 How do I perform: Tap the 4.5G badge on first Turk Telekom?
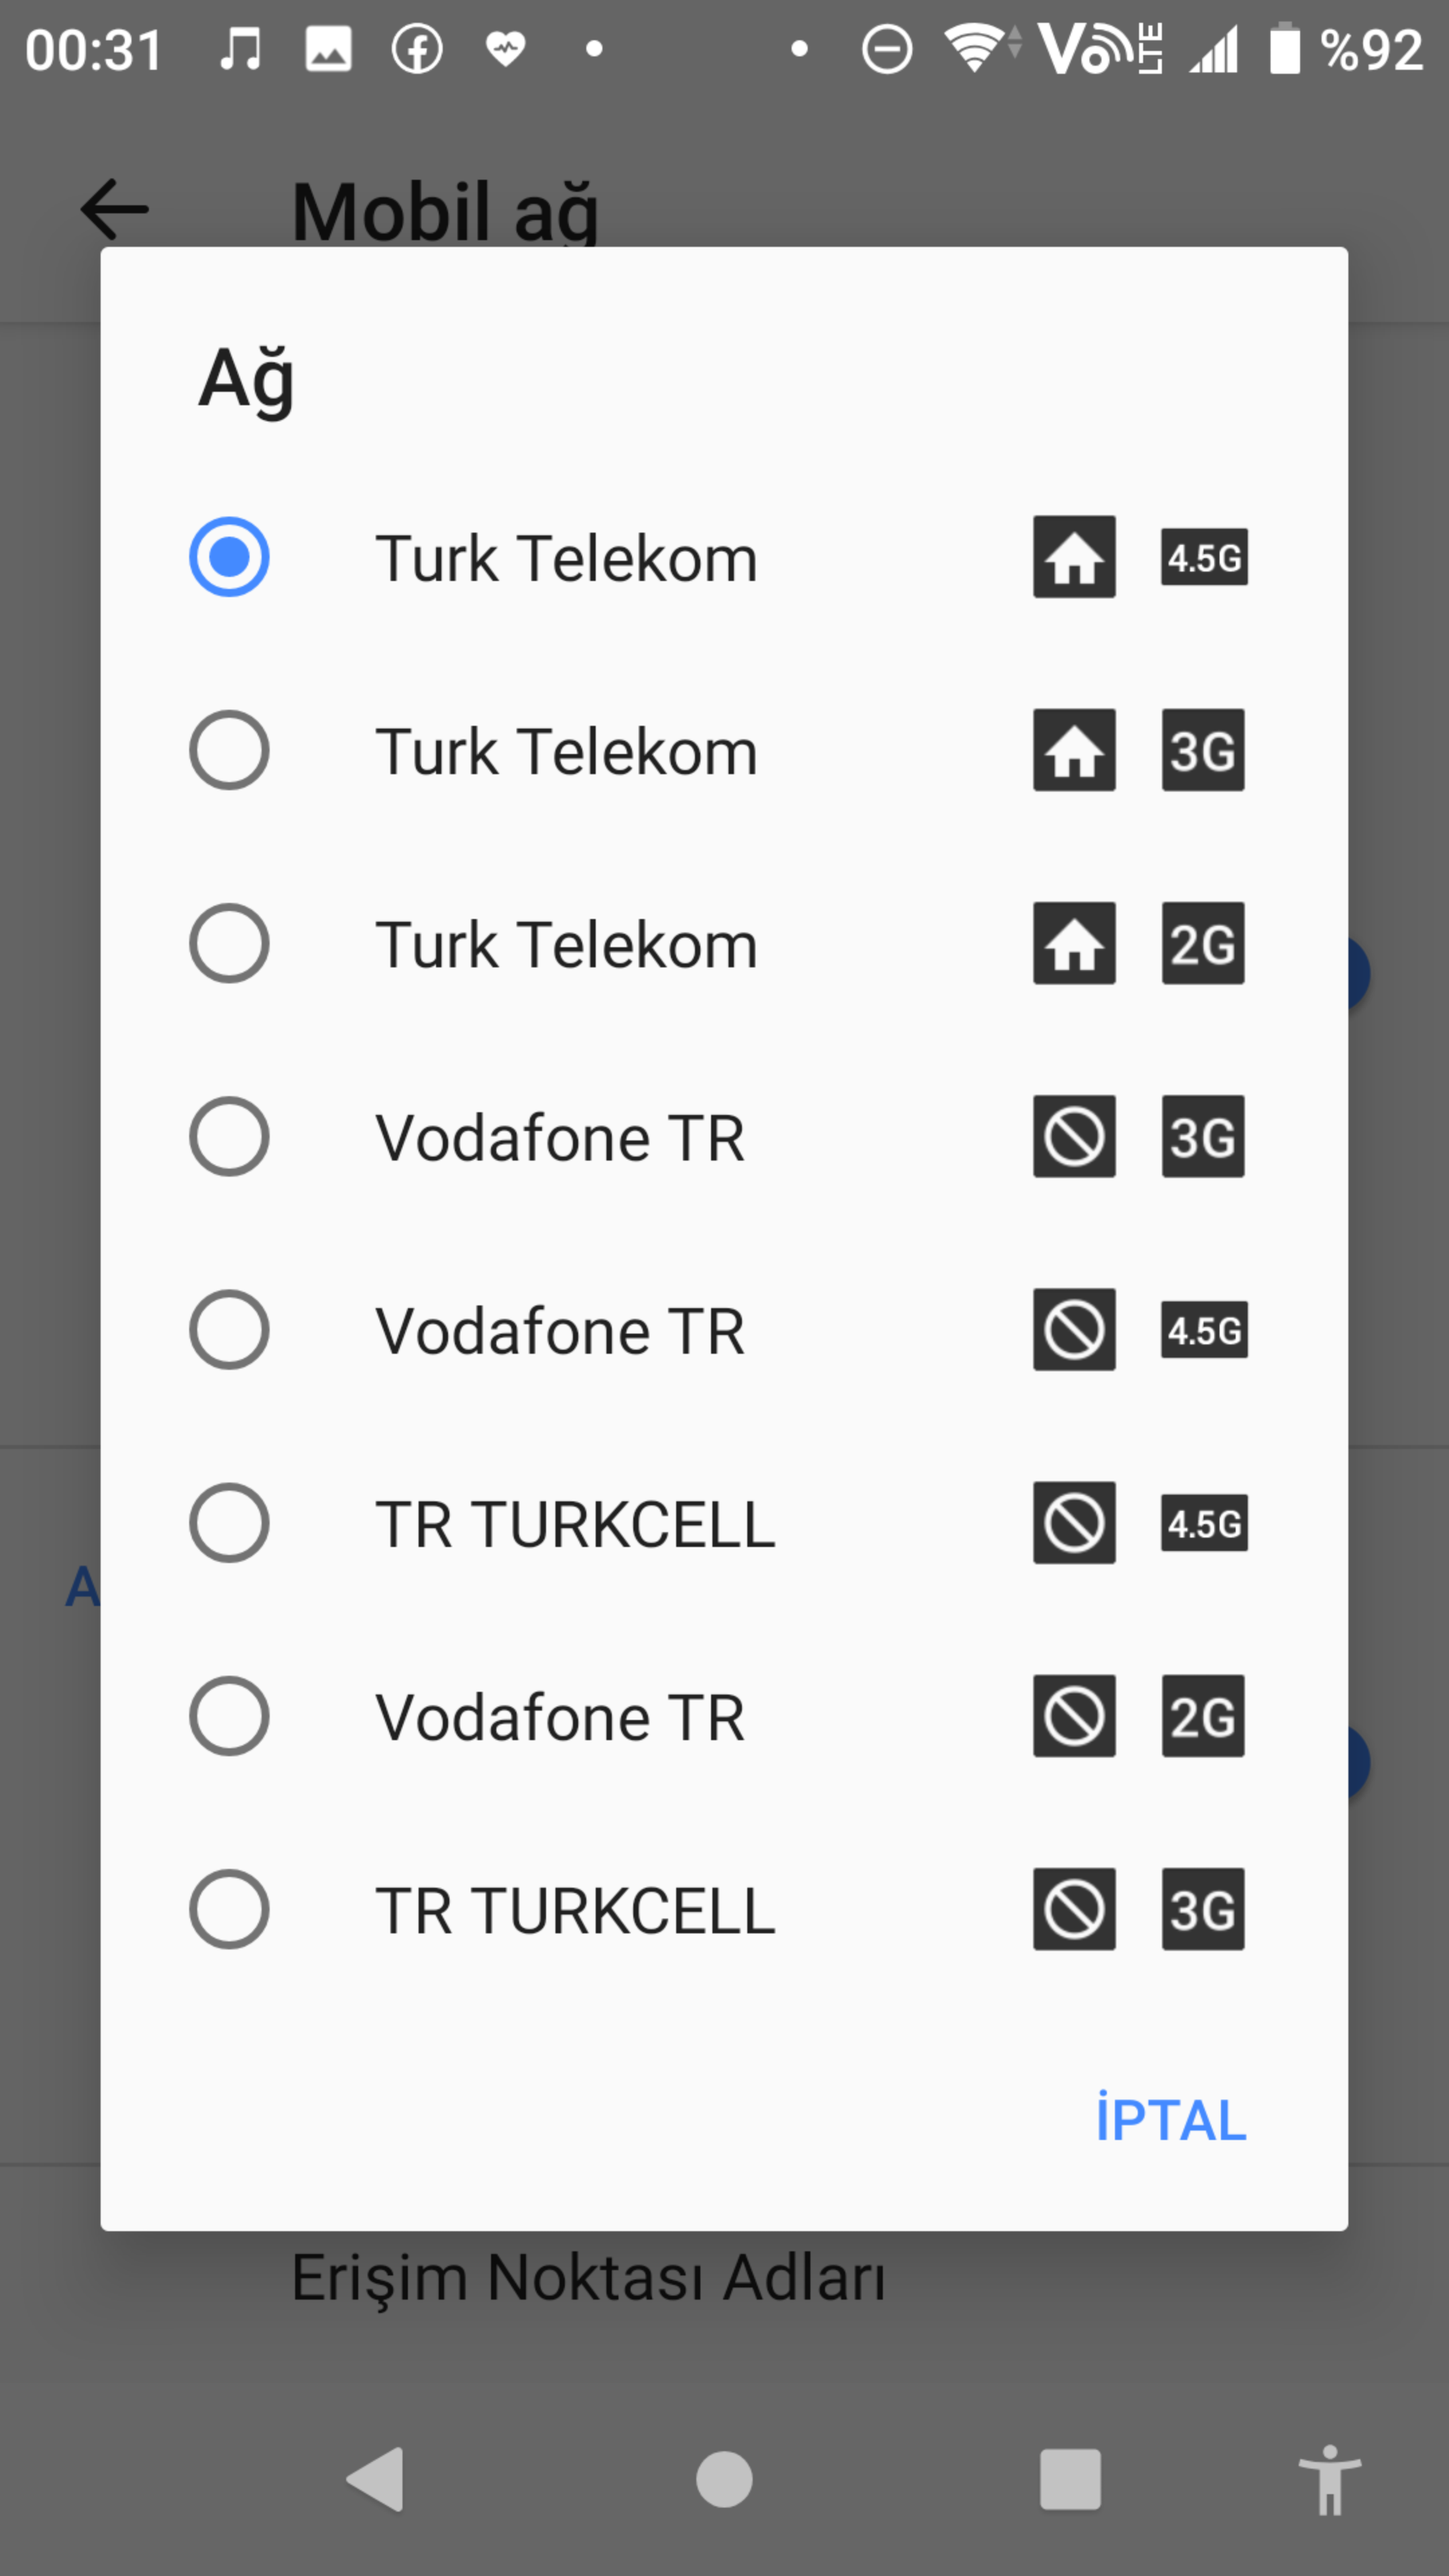point(1203,557)
